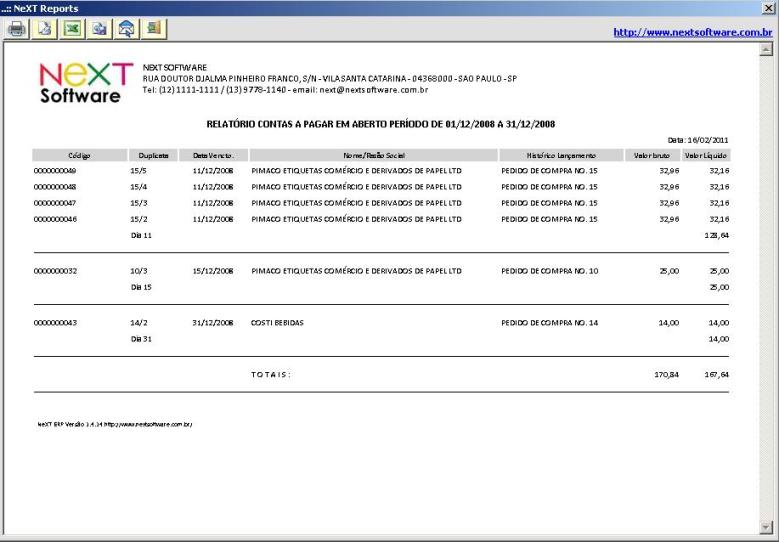Click duplicata 14/2 cell
Image resolution: width=779 pixels, height=542 pixels.
[139, 323]
